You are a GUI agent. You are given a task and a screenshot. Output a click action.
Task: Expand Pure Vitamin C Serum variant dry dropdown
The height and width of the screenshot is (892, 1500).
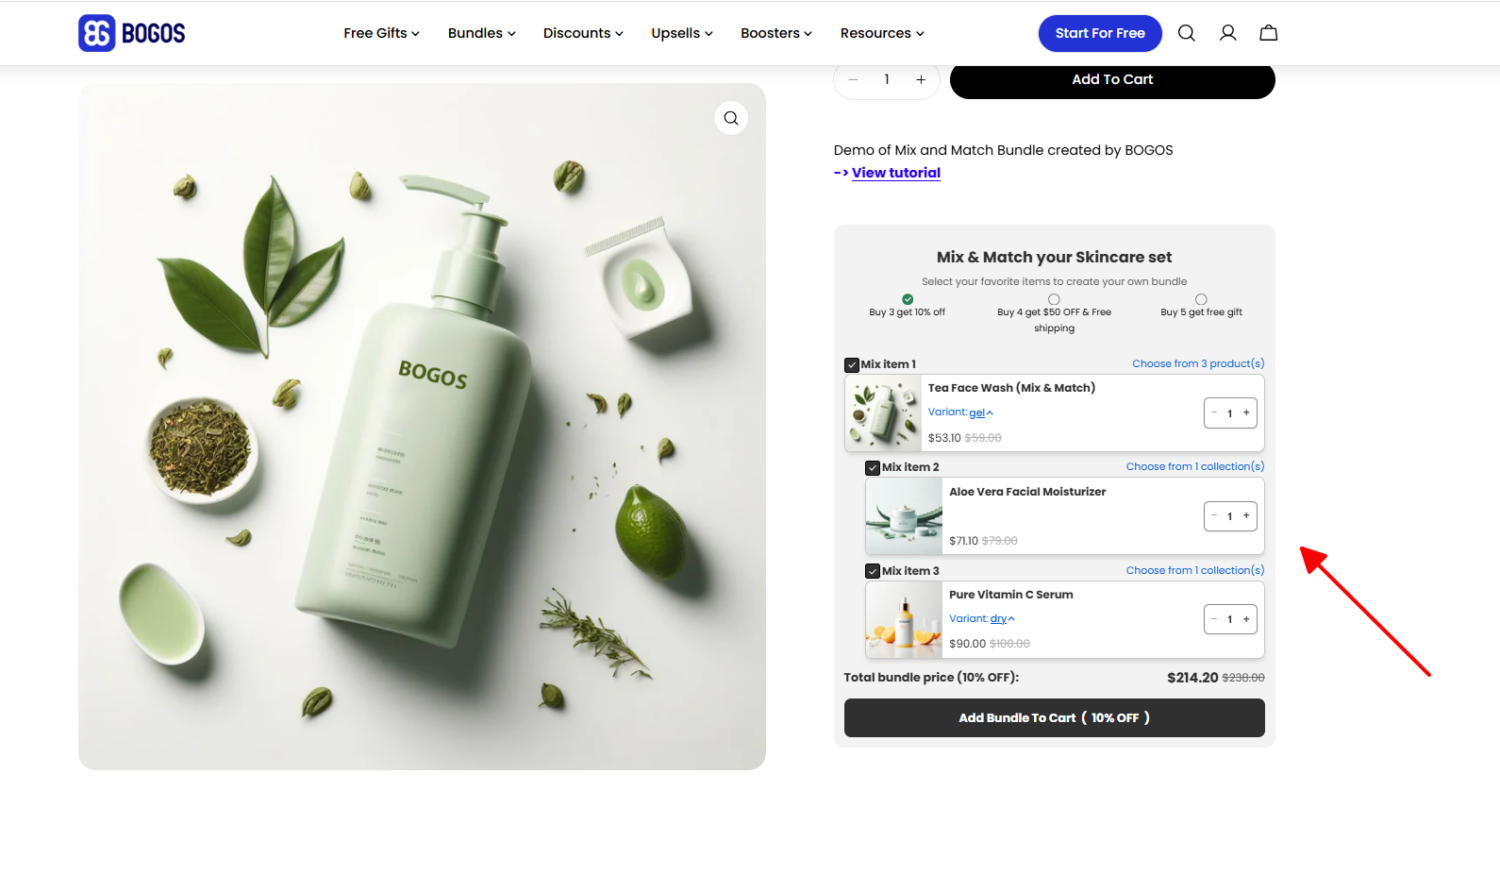pos(1002,619)
